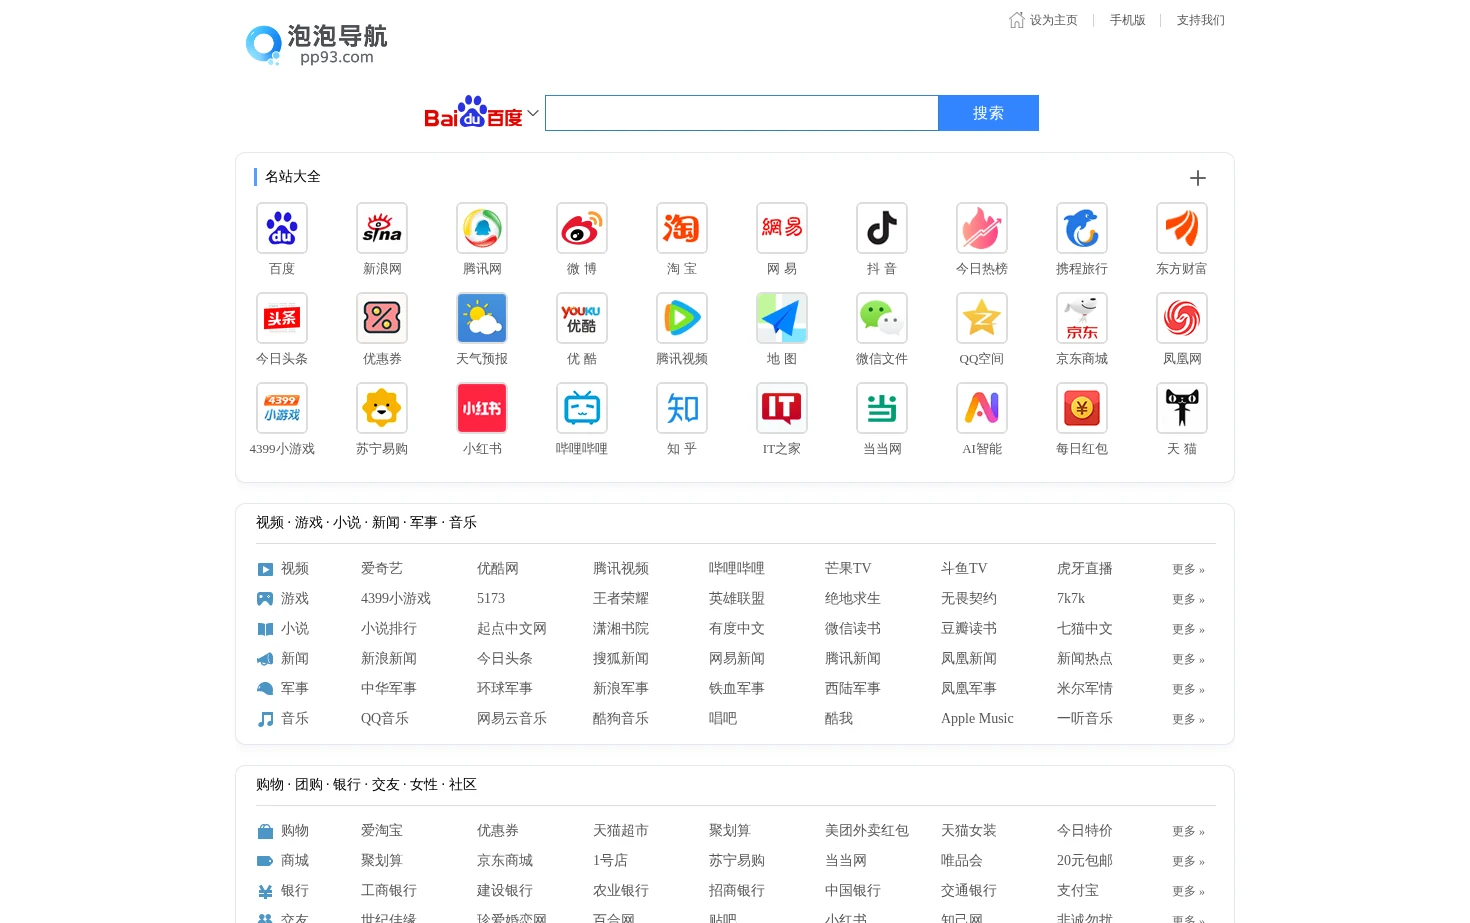Open the 苏宁易购 lion icon
Screen dimensions: 1470x923
pos(382,408)
